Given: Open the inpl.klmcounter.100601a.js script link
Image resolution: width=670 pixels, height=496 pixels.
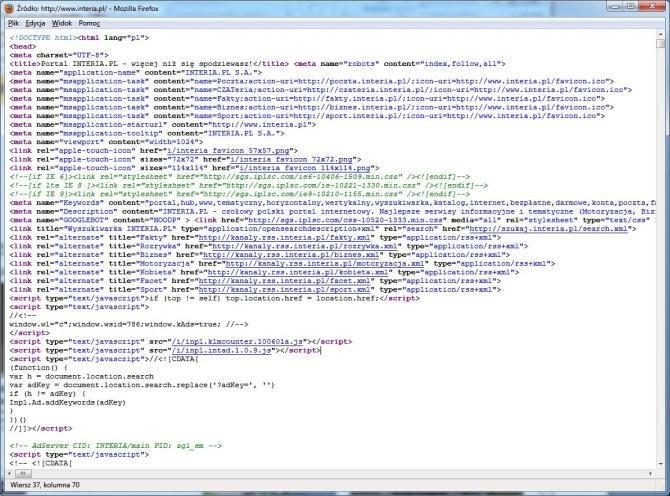Looking at the screenshot, I should [x=237, y=342].
